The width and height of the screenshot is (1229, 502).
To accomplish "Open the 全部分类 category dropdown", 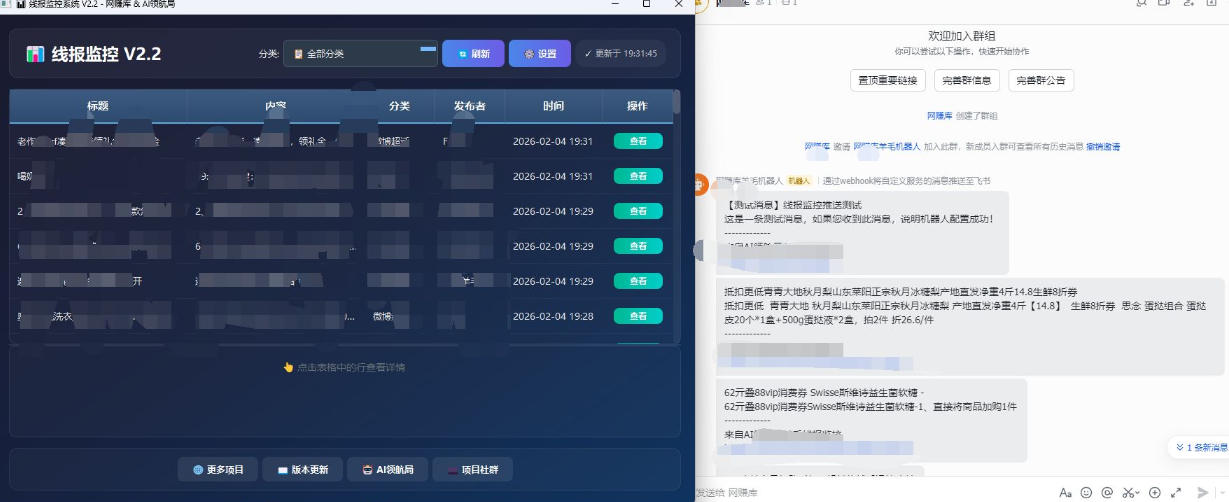I will pyautogui.click(x=360, y=54).
